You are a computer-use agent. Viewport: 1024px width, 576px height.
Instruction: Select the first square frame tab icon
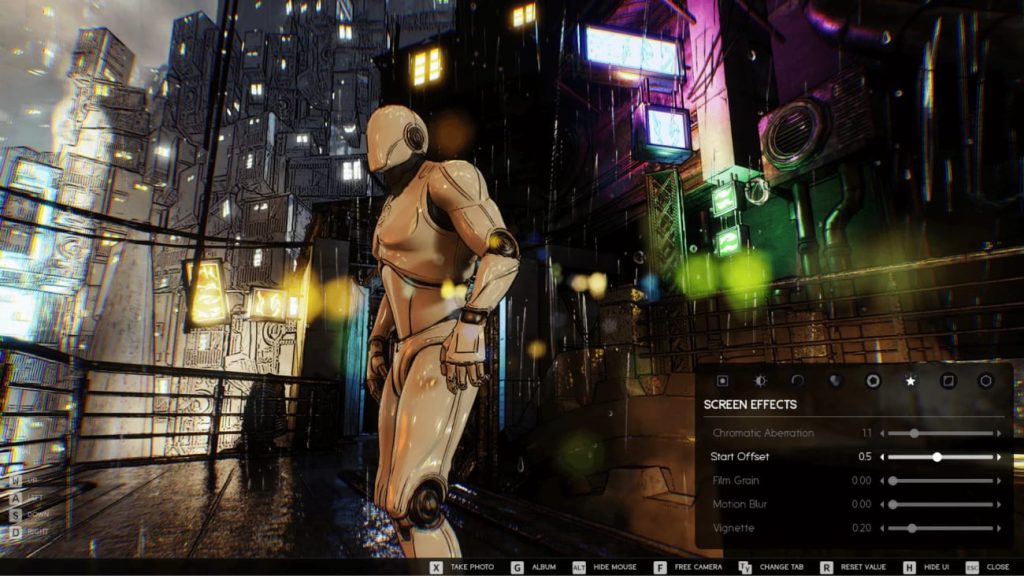point(722,381)
